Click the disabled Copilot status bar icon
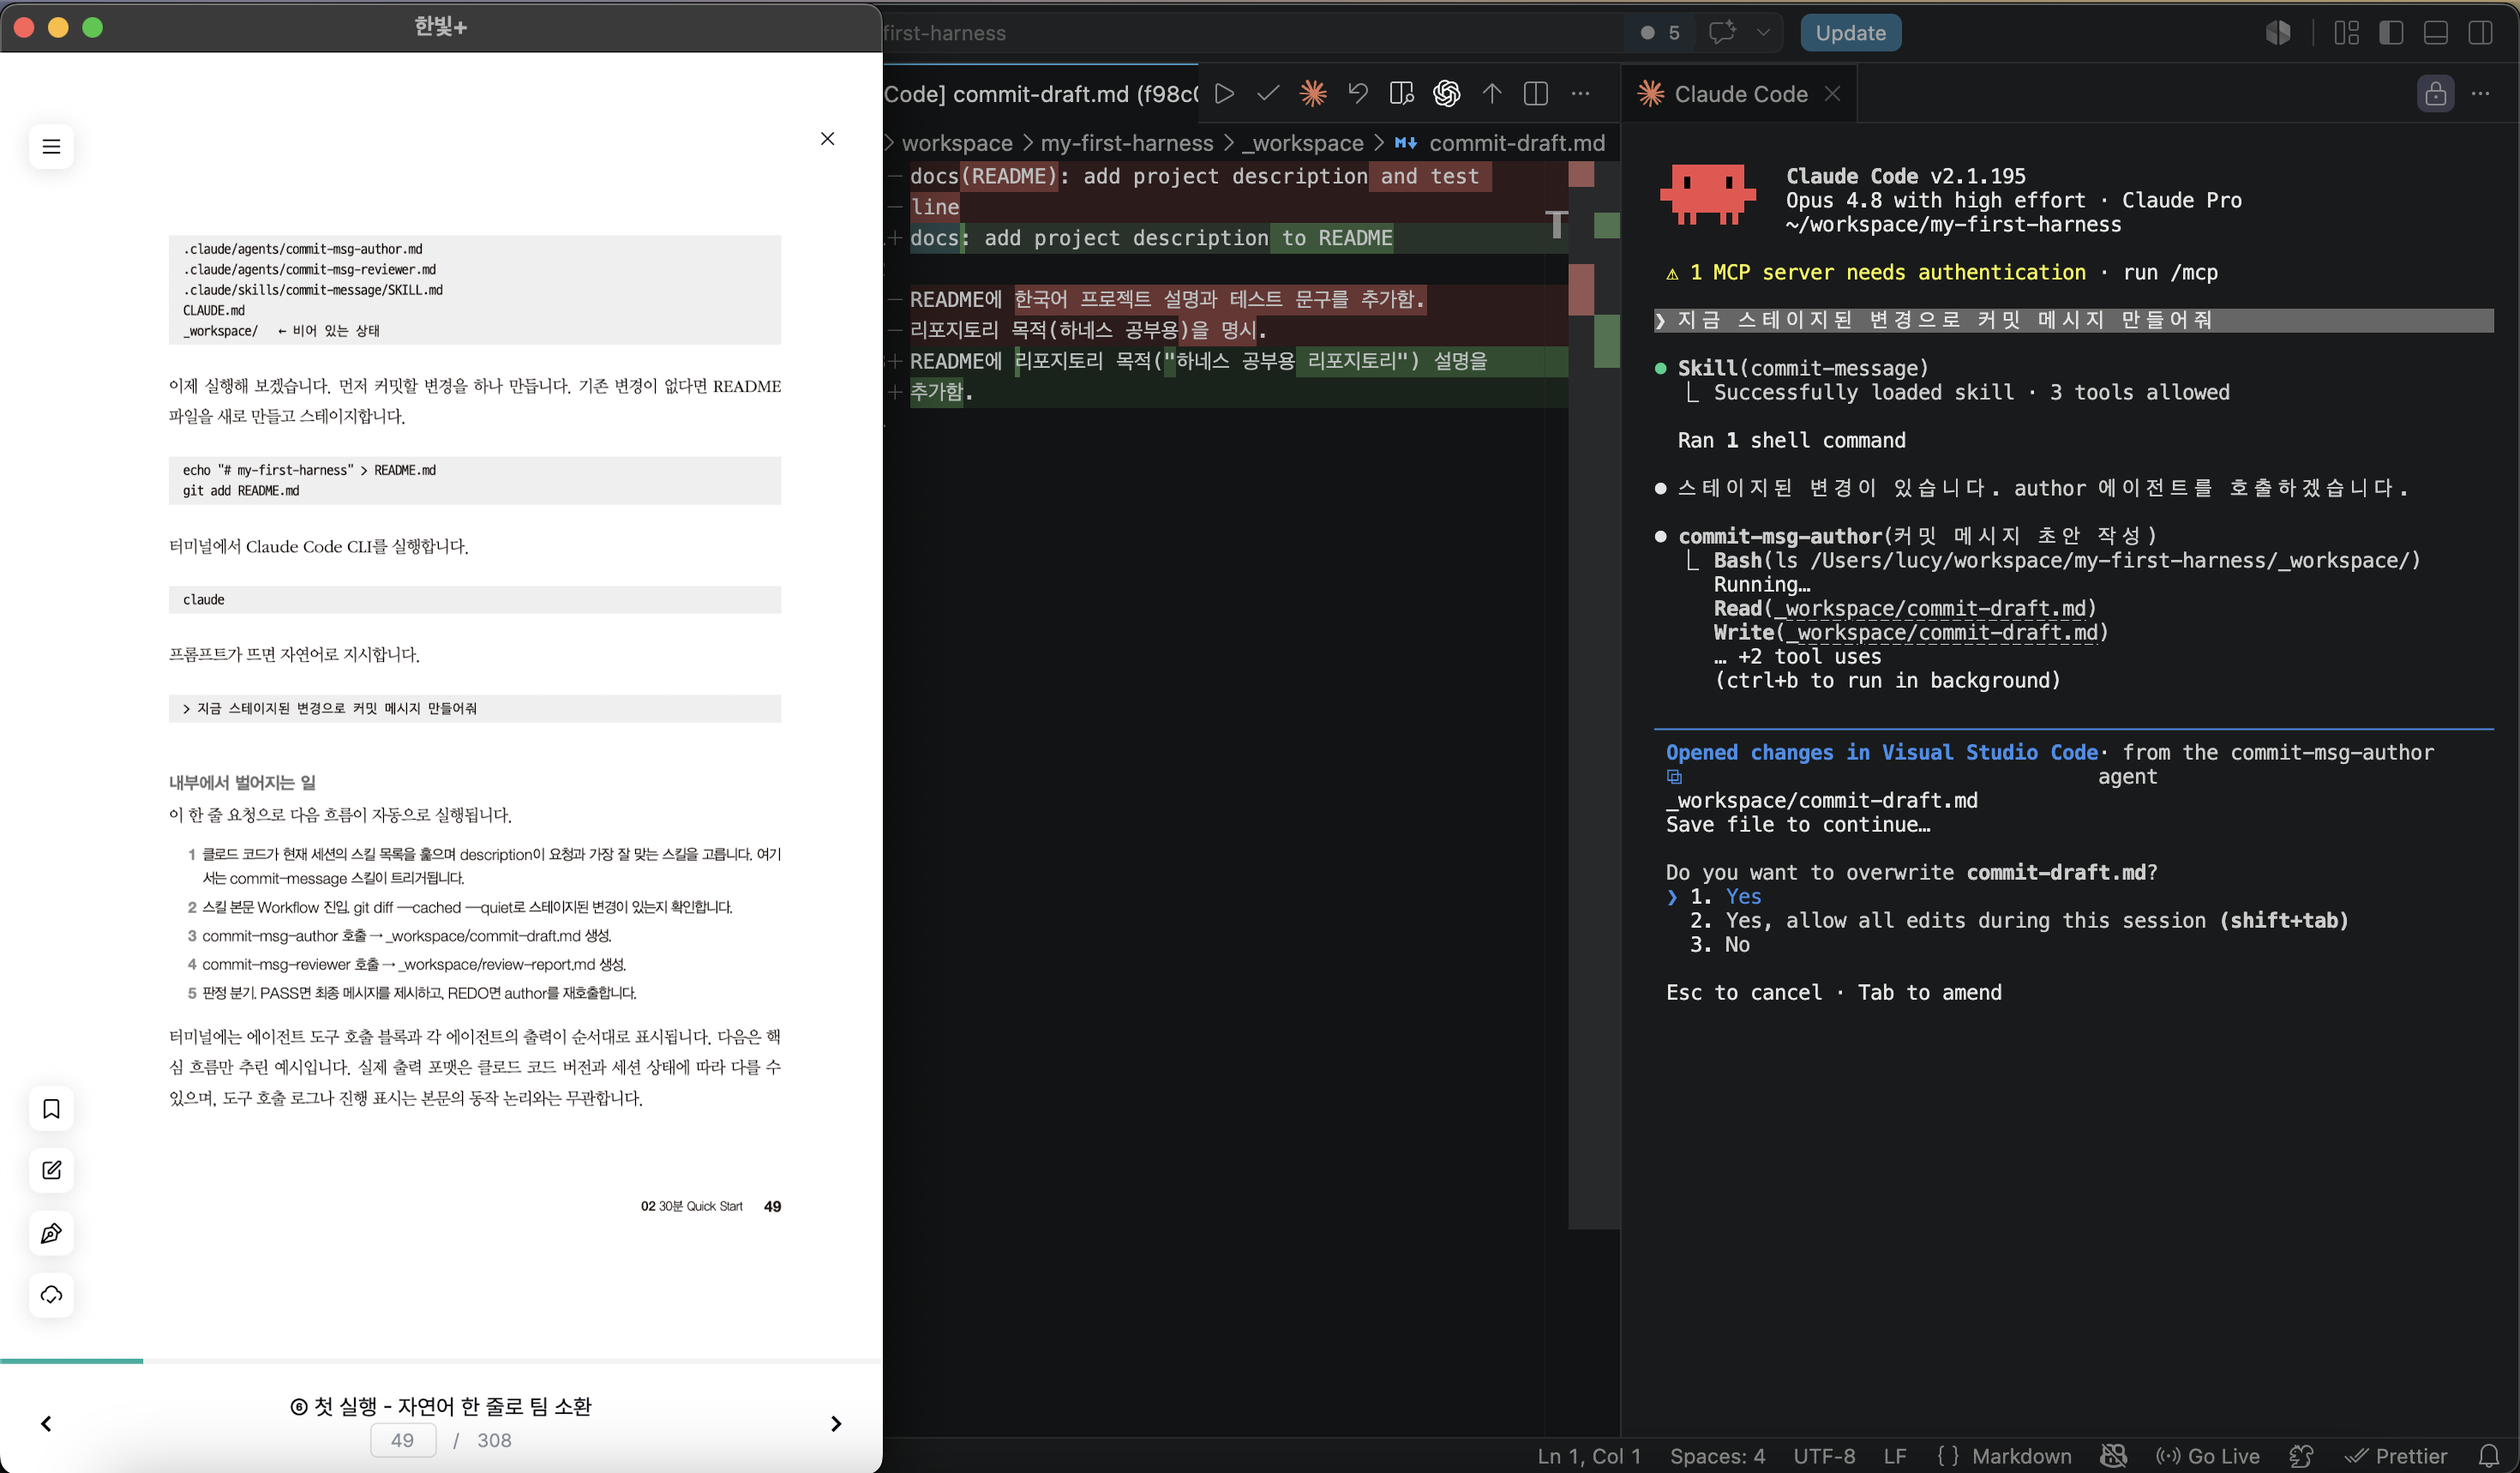 pyautogui.click(x=2114, y=1456)
